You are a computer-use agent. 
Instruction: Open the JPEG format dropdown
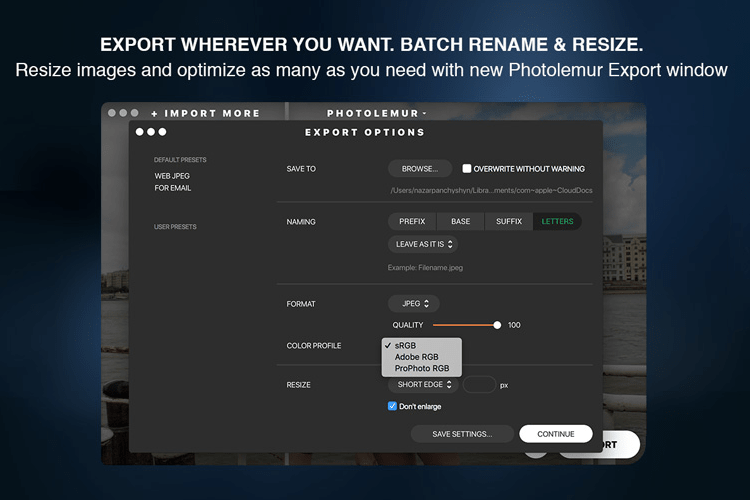(x=414, y=303)
